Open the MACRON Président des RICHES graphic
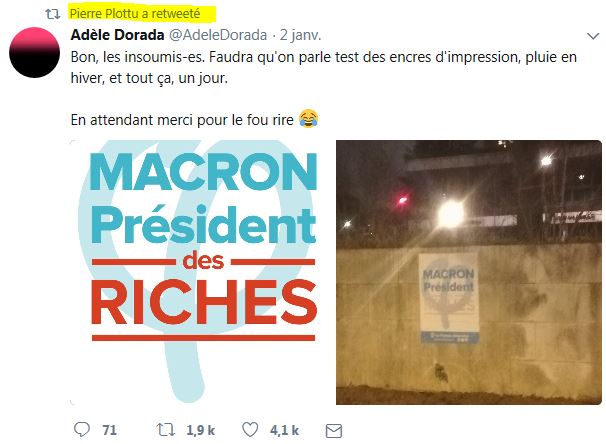This screenshot has width=606, height=444. pyautogui.click(x=201, y=273)
